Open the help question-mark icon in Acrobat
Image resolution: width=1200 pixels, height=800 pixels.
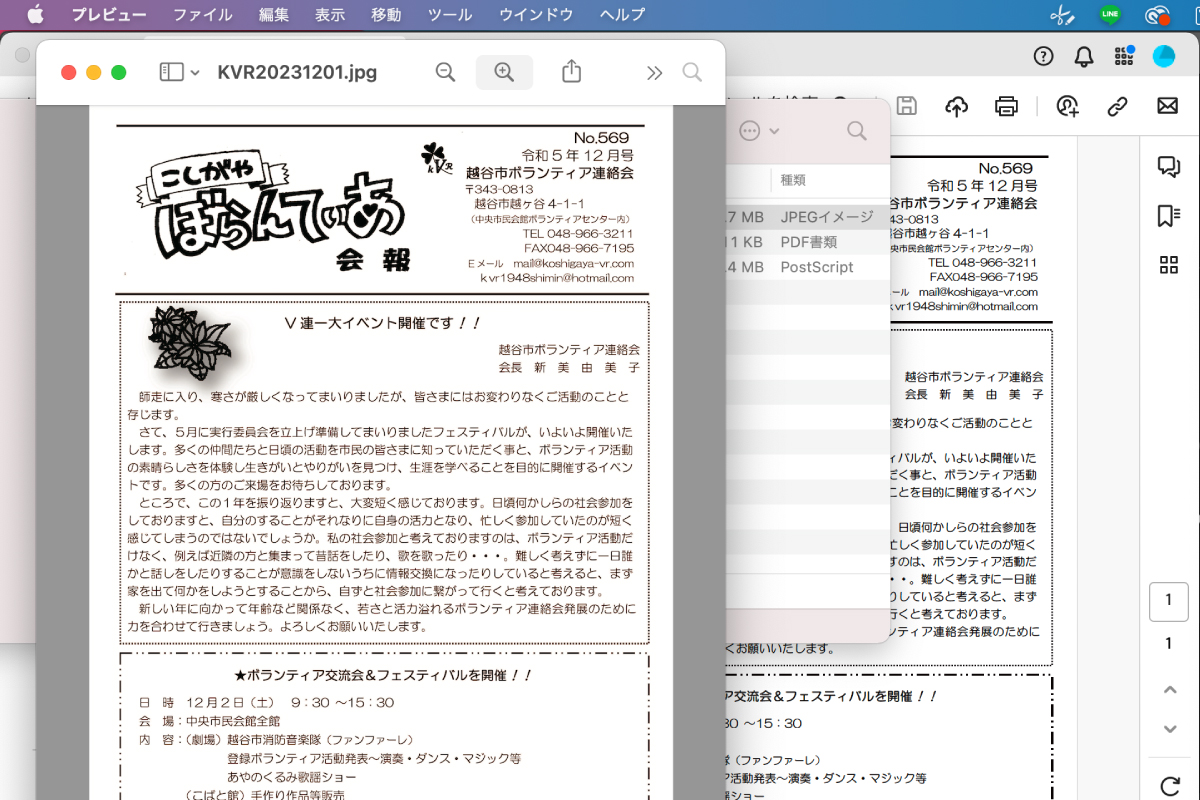pos(1043,56)
